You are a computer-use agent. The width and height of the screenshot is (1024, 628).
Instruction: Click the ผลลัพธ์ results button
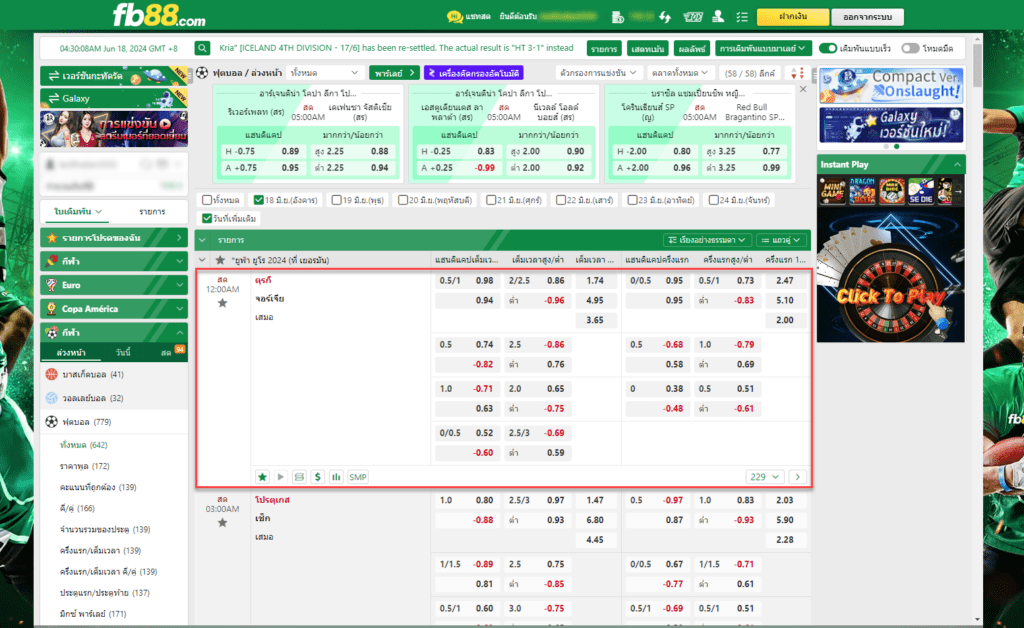pos(691,48)
